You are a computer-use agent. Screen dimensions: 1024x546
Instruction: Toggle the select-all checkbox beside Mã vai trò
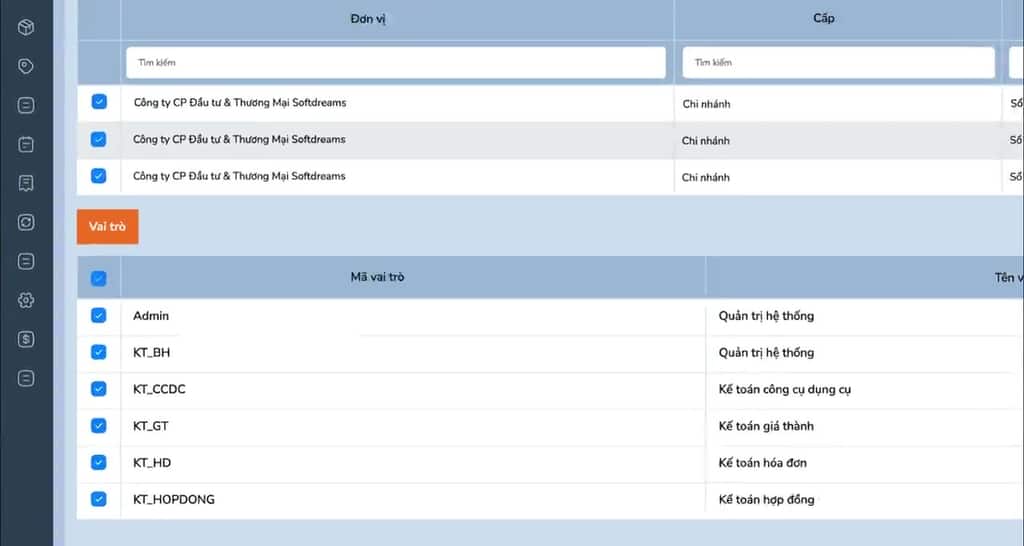(99, 278)
